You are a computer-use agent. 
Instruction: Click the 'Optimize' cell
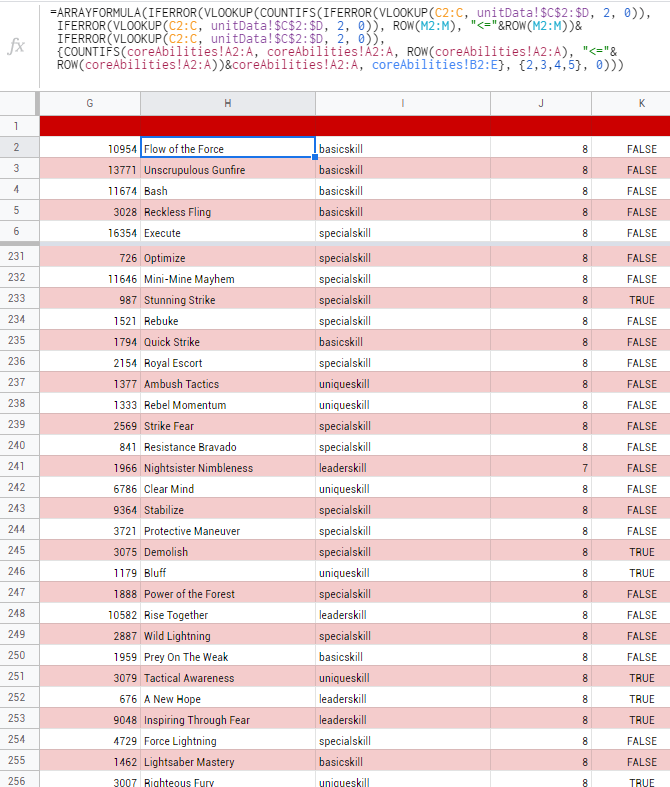pyautogui.click(x=228, y=258)
